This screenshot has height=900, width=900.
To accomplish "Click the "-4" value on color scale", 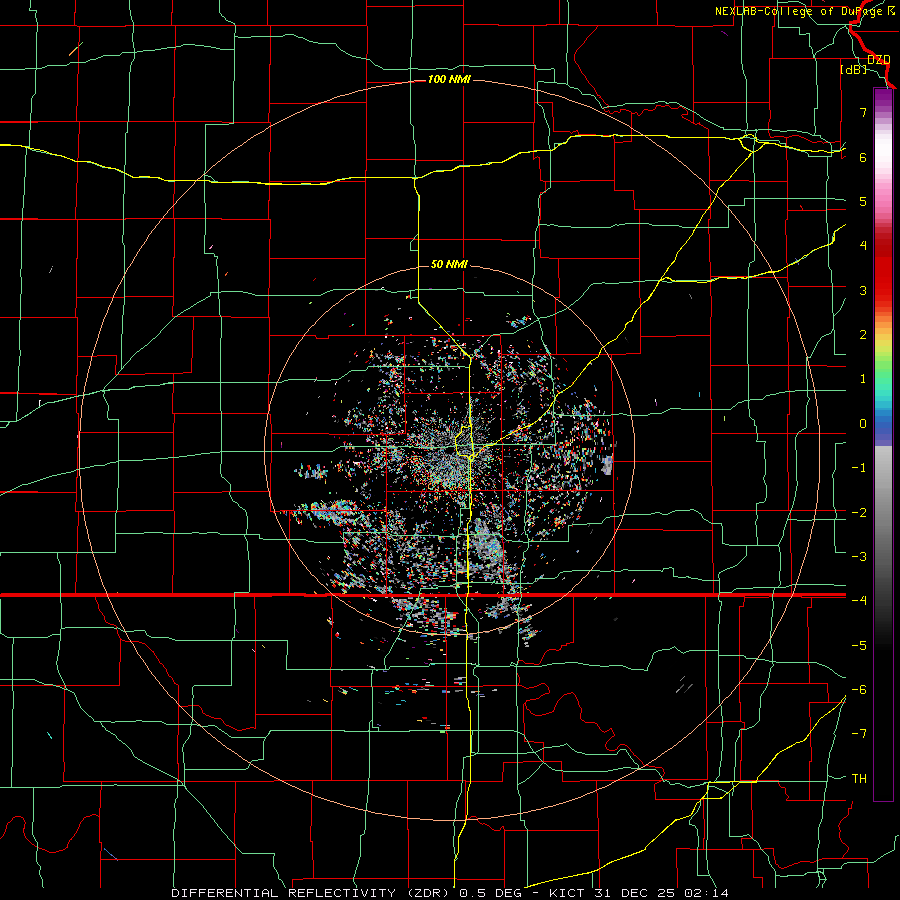I will coord(859,601).
